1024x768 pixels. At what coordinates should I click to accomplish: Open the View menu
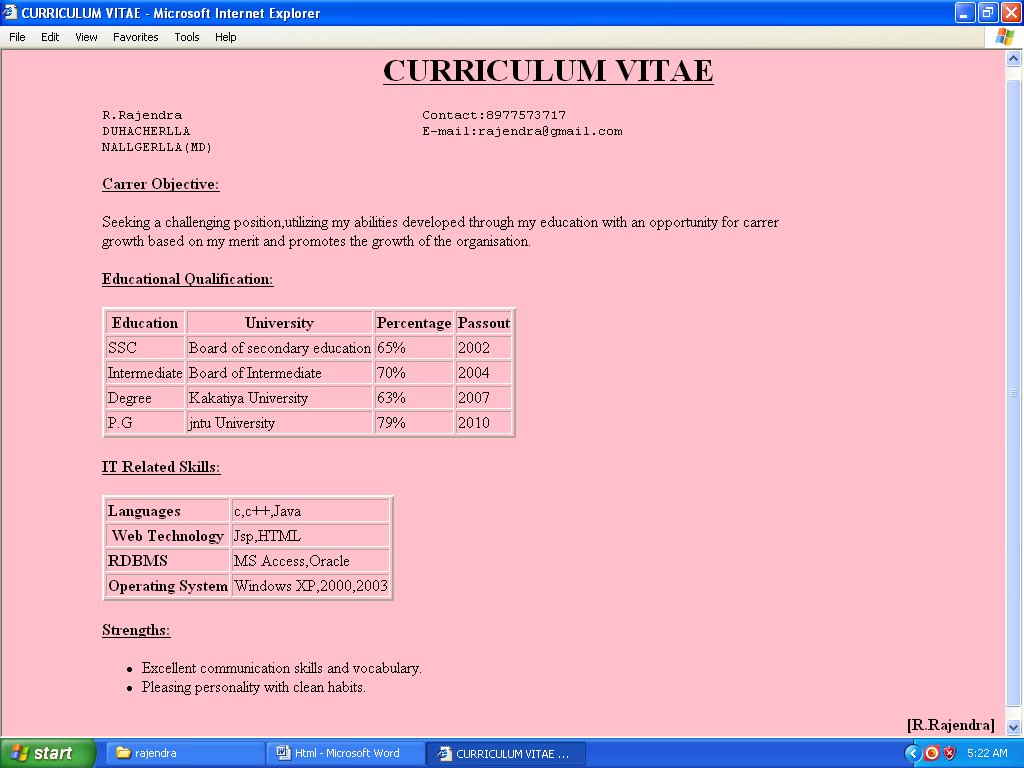tap(86, 37)
